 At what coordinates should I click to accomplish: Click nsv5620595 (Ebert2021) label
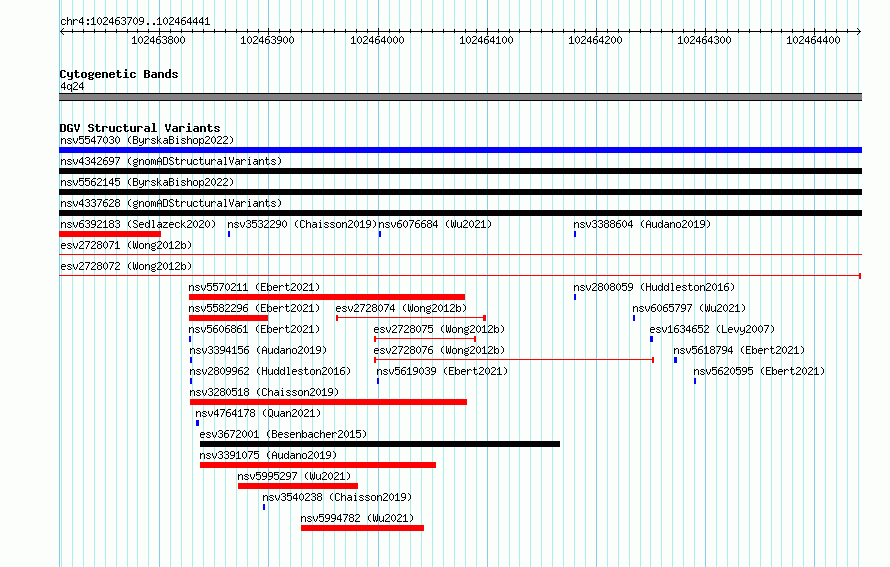tap(759, 371)
